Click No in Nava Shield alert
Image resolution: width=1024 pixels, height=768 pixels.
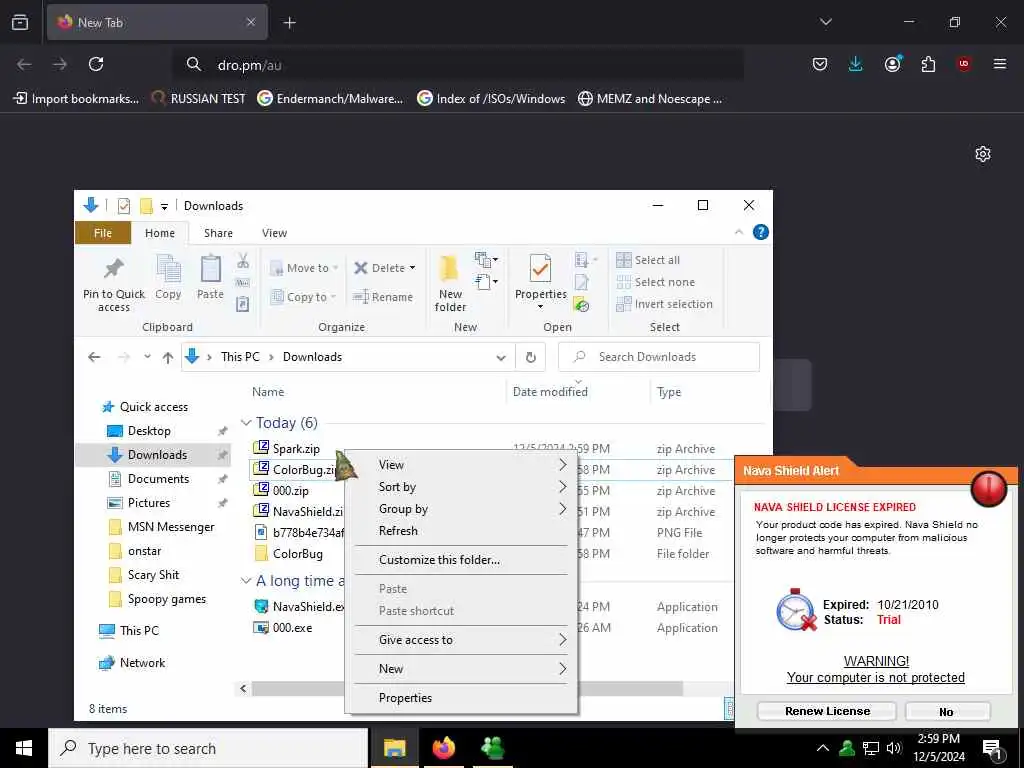coord(947,711)
